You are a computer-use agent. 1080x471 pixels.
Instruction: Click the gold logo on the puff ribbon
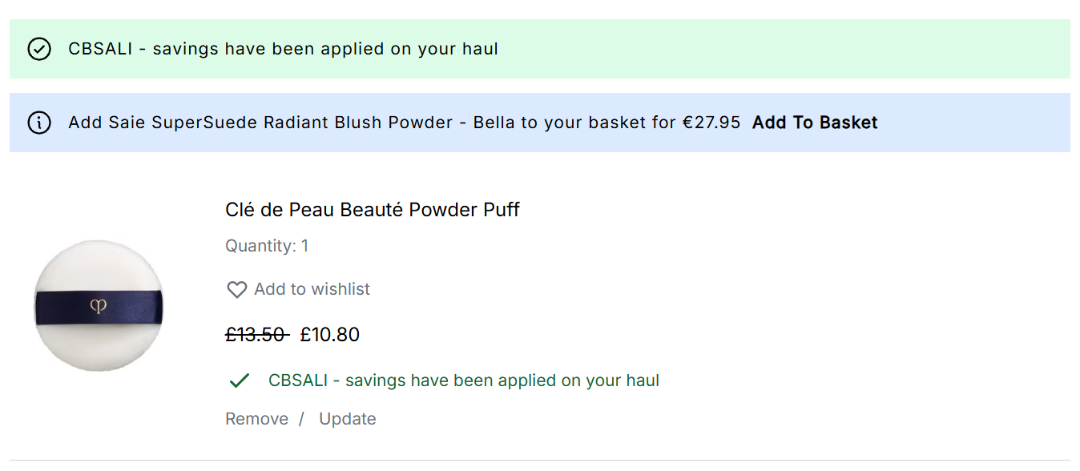[98, 308]
